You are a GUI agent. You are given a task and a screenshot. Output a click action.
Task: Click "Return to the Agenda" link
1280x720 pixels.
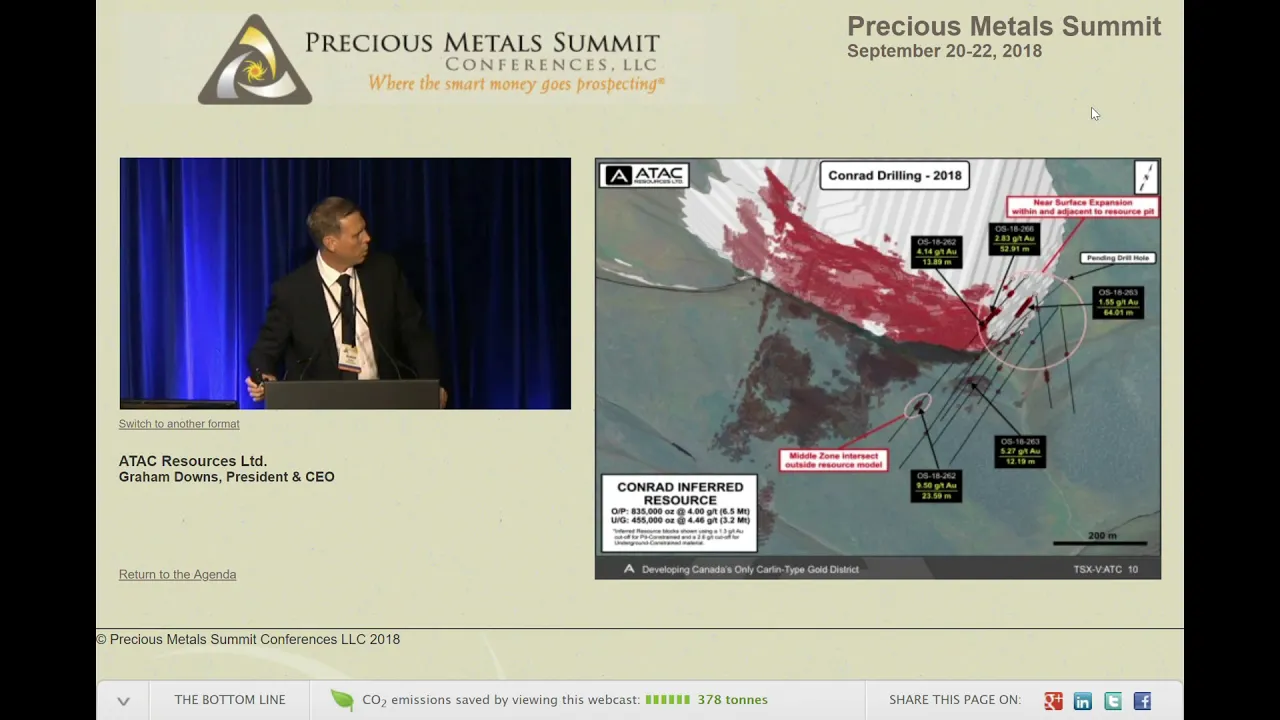click(177, 574)
